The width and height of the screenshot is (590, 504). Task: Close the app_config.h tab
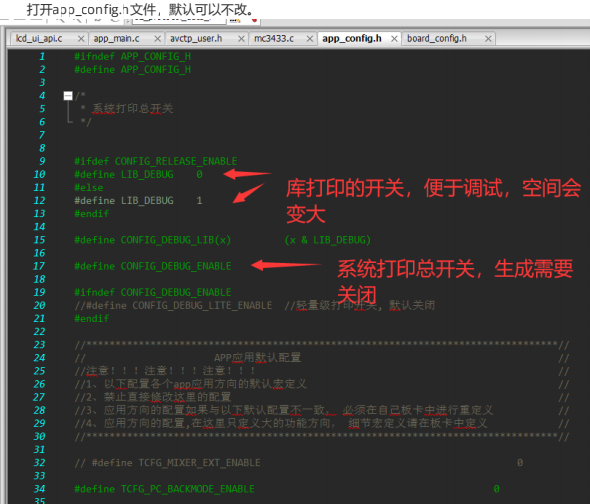[x=394, y=39]
